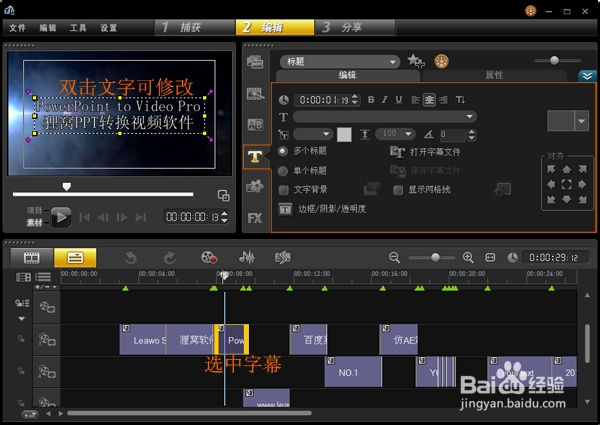This screenshot has height=425, width=600.
Task: Jump to the start of the clip
Action: (84, 218)
